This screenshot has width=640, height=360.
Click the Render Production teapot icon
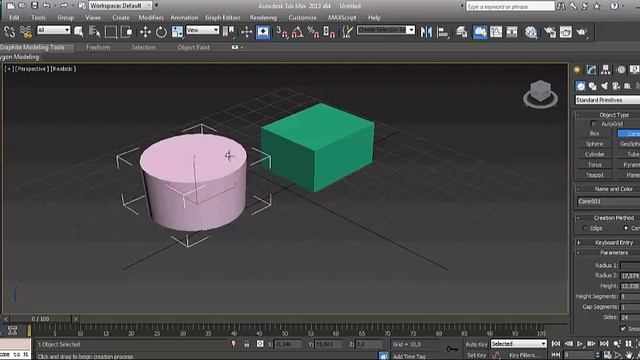(x=582, y=32)
